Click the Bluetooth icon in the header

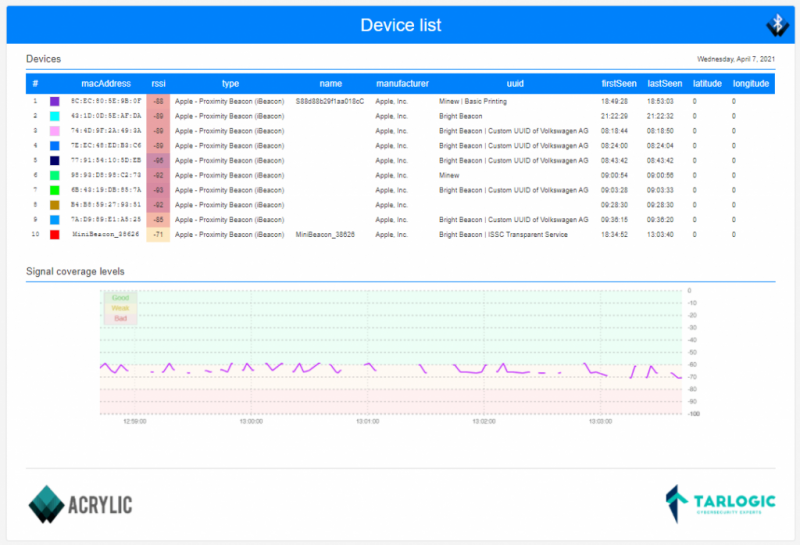click(x=777, y=24)
